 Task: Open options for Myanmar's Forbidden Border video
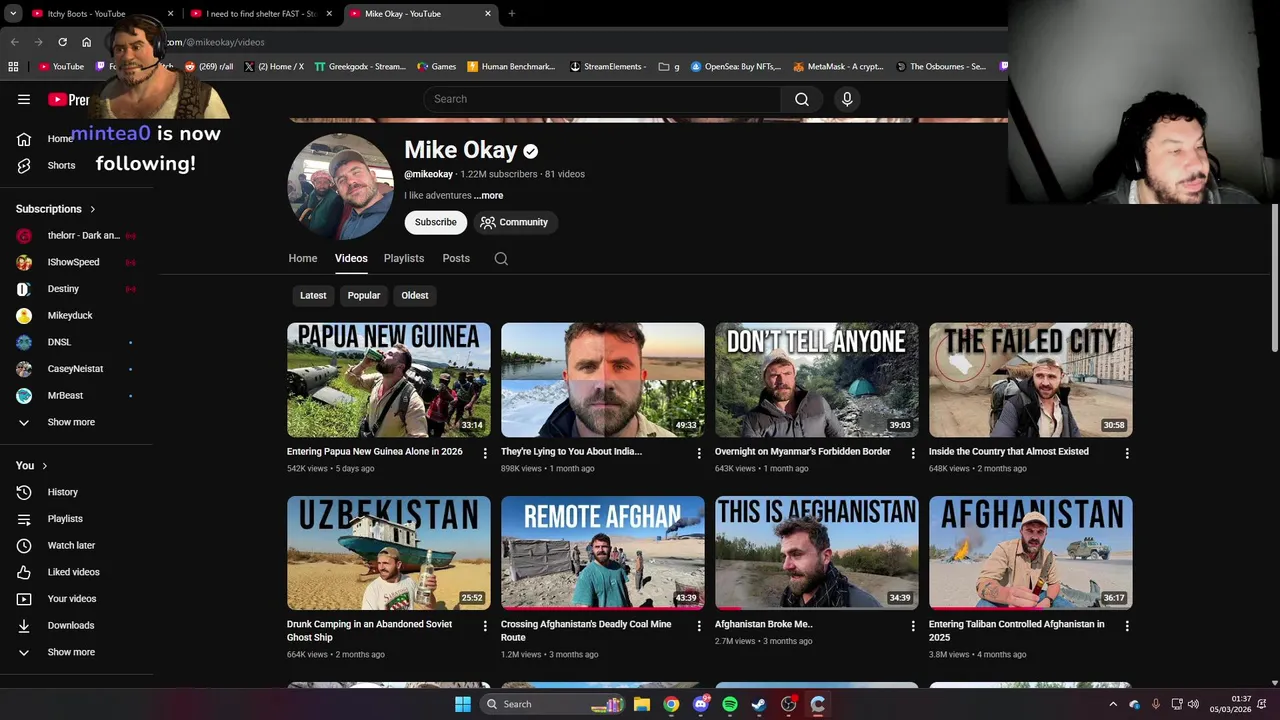point(913,453)
